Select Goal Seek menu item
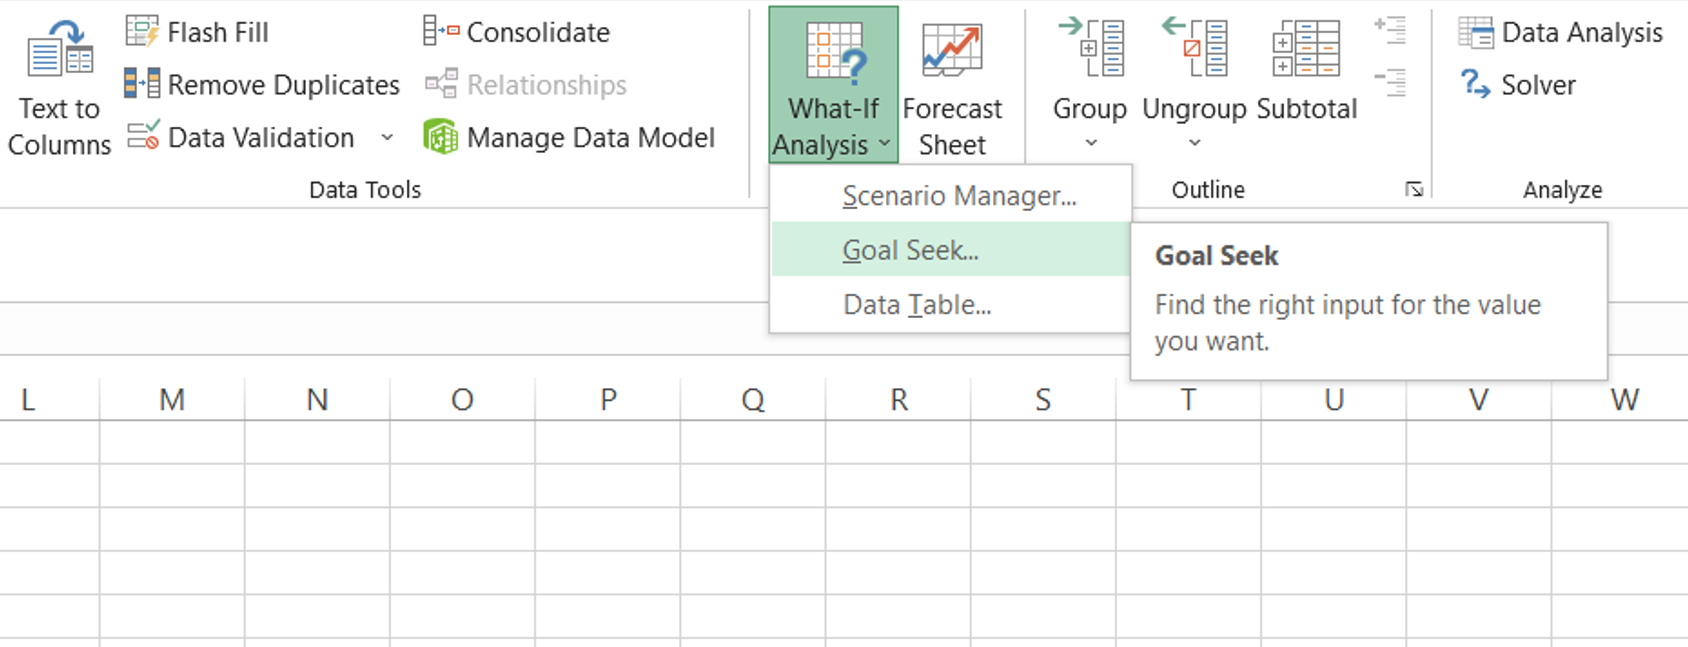This screenshot has width=1688, height=647. (x=910, y=250)
